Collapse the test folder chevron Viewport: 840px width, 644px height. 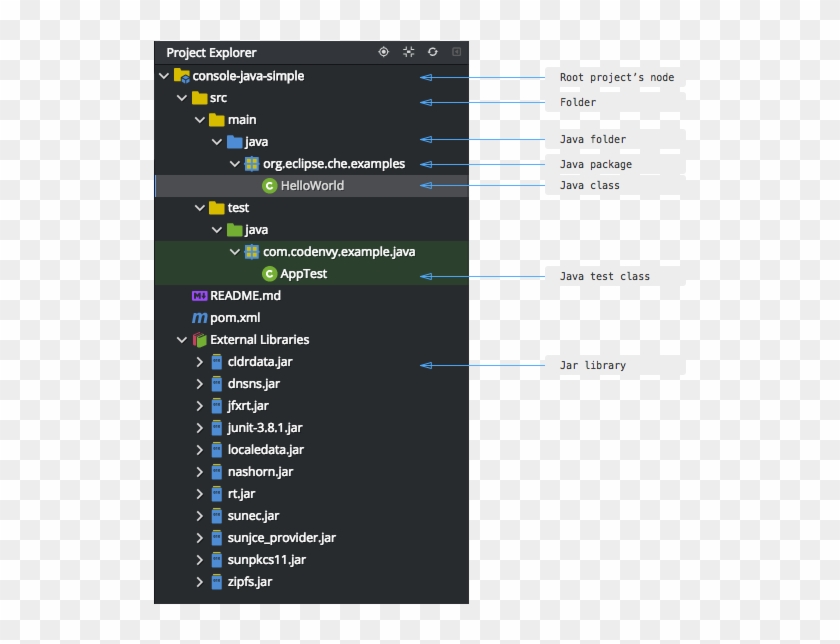pos(199,208)
